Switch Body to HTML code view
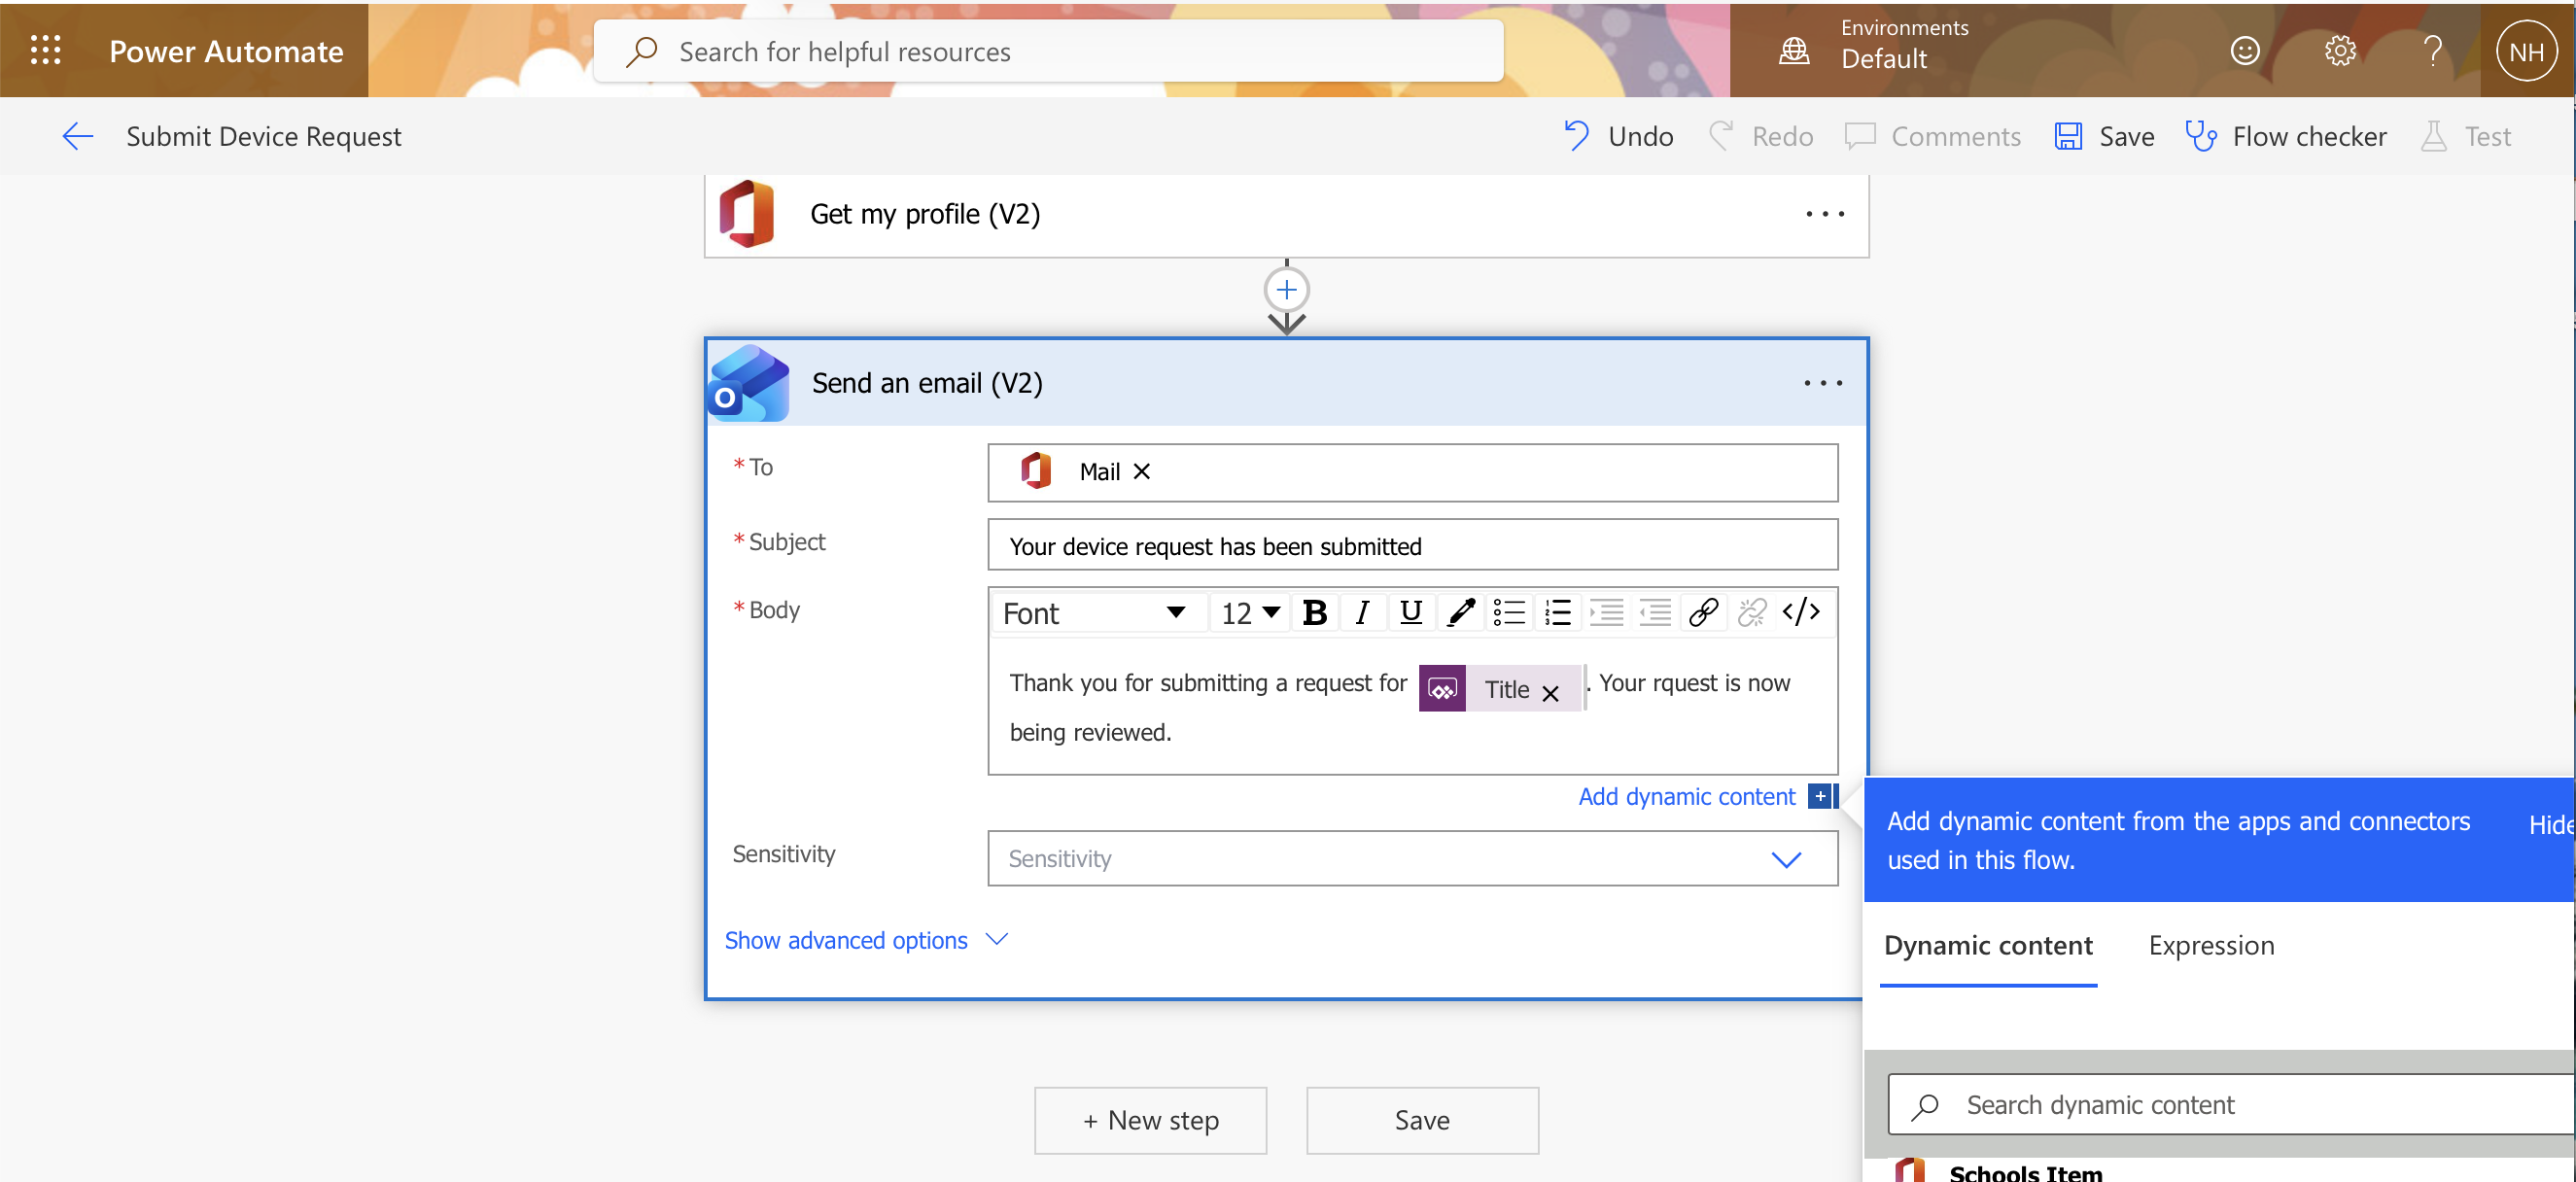2576x1182 pixels. pyautogui.click(x=1801, y=612)
